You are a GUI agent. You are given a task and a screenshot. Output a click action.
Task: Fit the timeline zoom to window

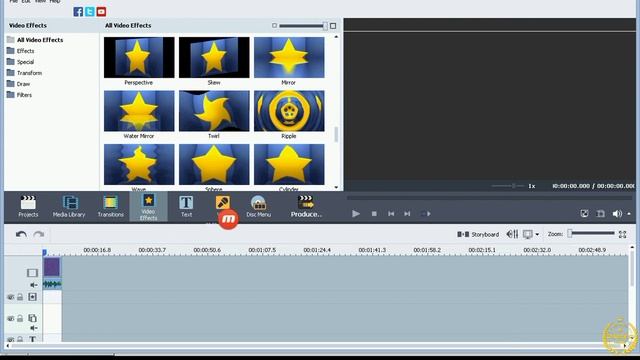click(x=622, y=234)
